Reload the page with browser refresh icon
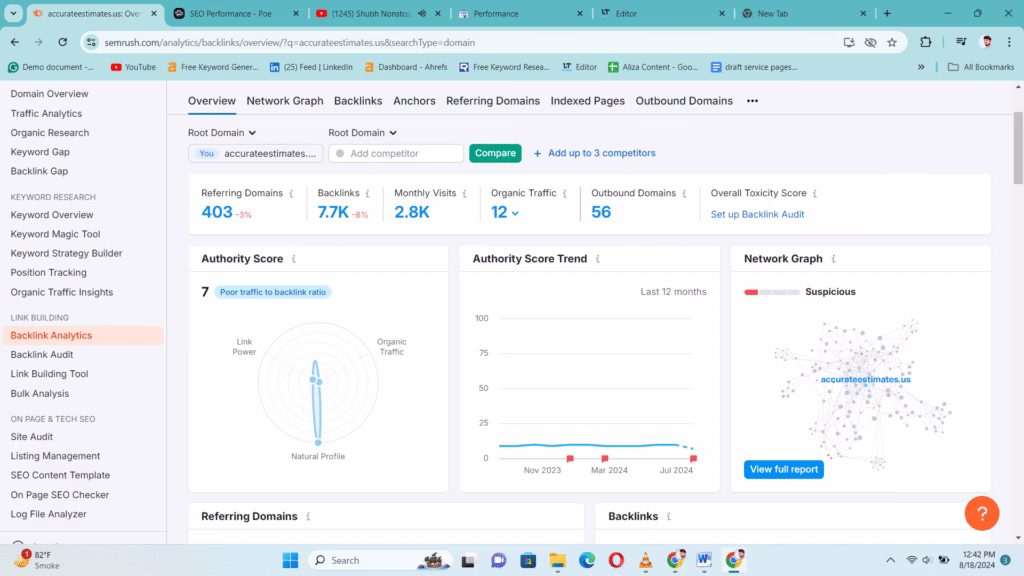Image resolution: width=1024 pixels, height=576 pixels. [63, 42]
